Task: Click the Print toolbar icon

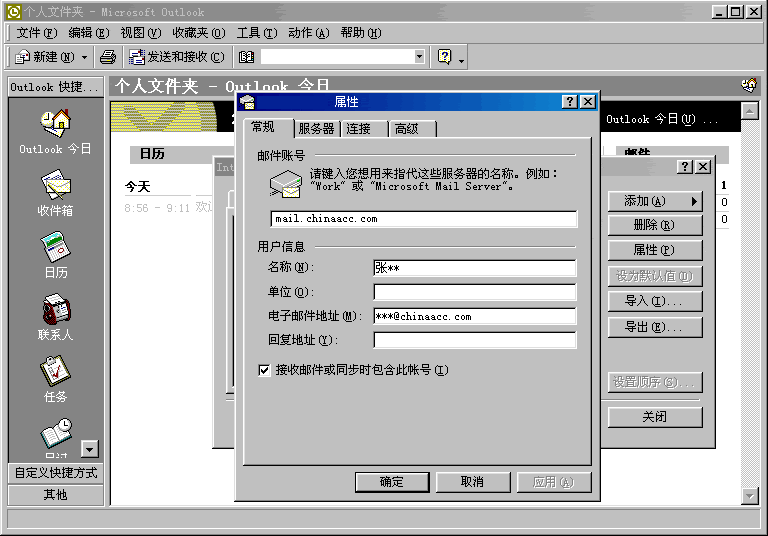Action: point(108,57)
